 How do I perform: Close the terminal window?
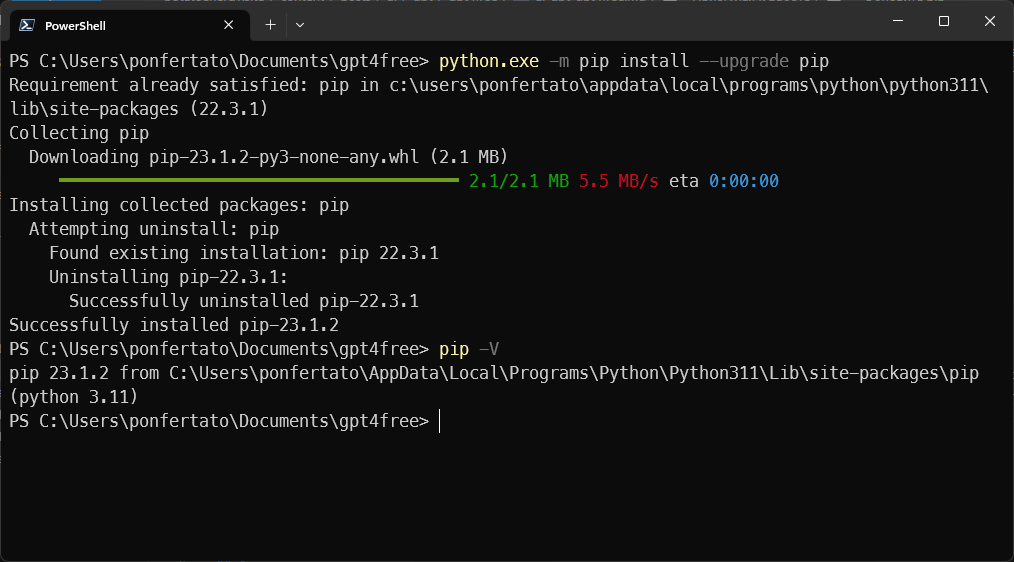tap(989, 21)
